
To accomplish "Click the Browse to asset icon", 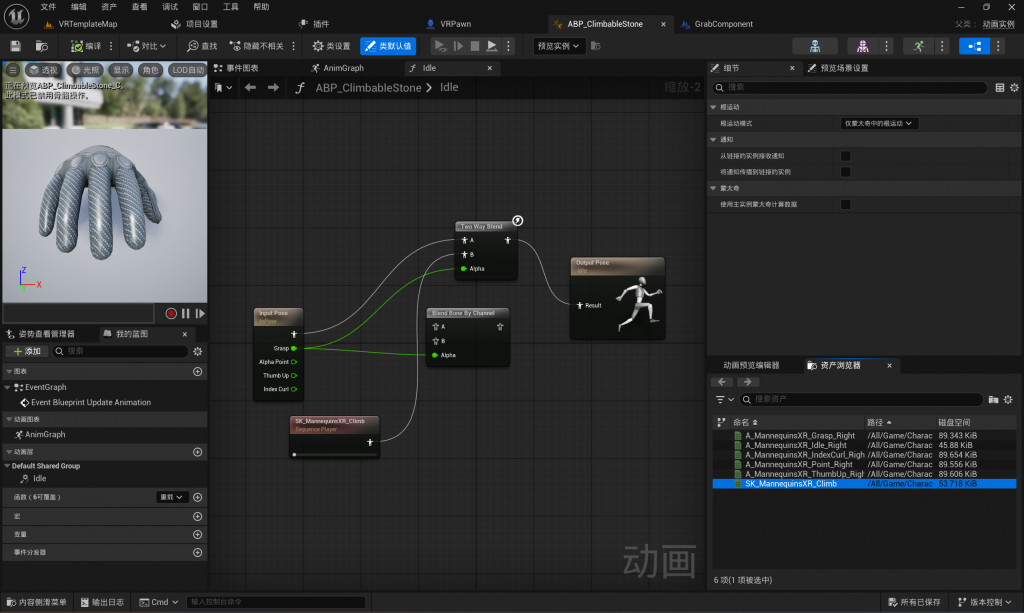I will (x=41, y=46).
